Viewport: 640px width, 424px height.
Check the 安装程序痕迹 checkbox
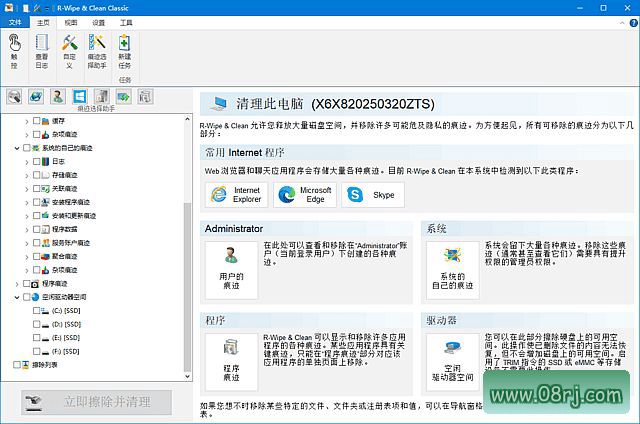(36, 202)
